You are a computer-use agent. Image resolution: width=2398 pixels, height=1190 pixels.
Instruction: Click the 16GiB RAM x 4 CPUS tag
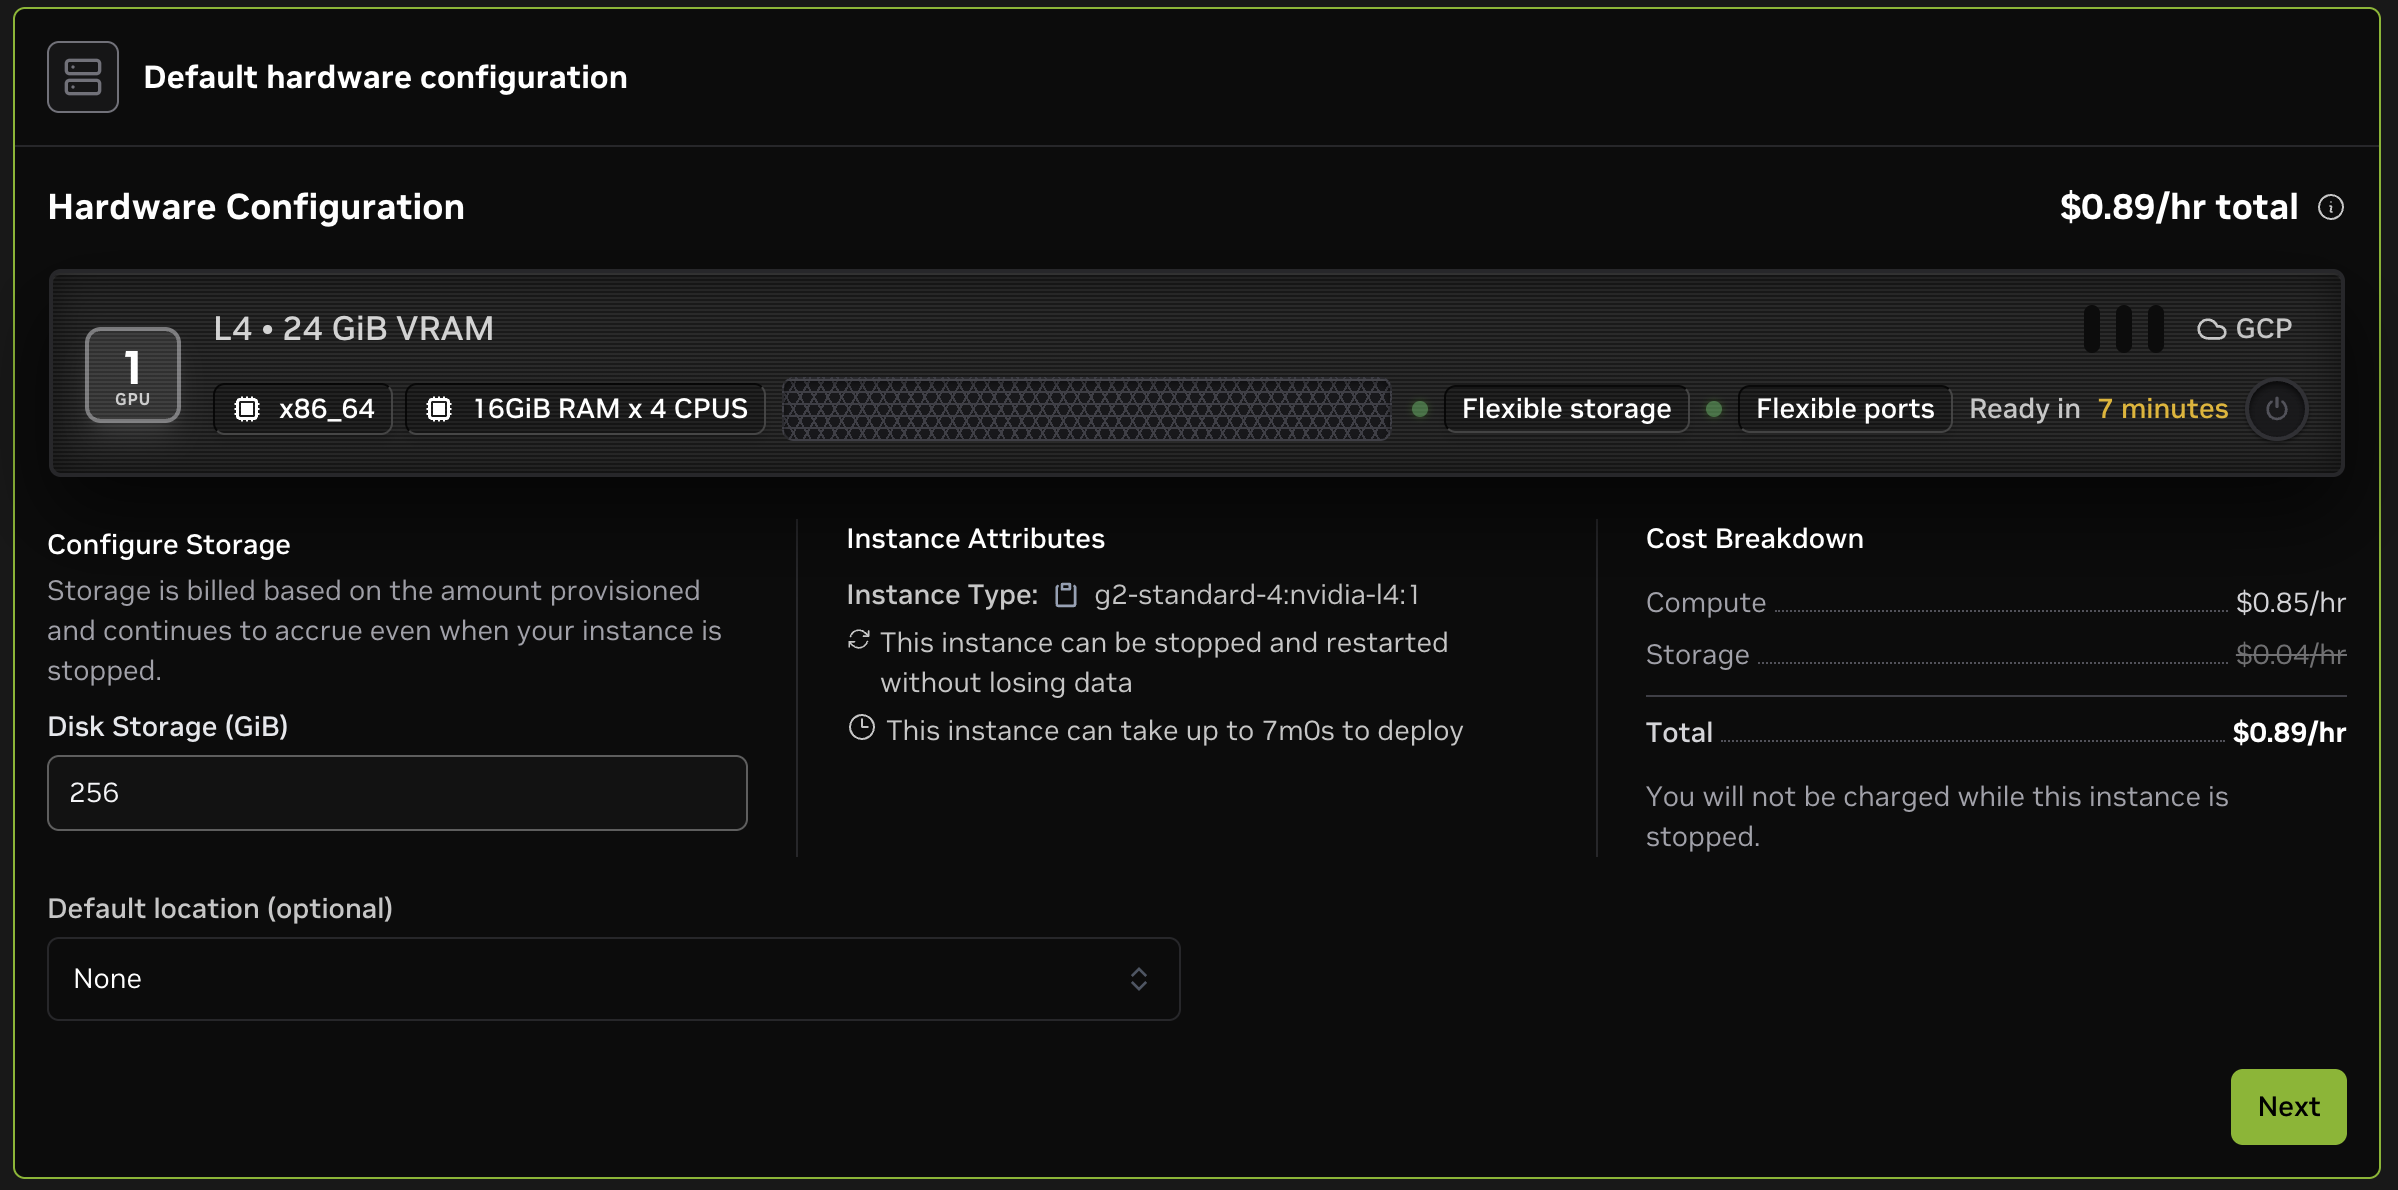pos(586,409)
